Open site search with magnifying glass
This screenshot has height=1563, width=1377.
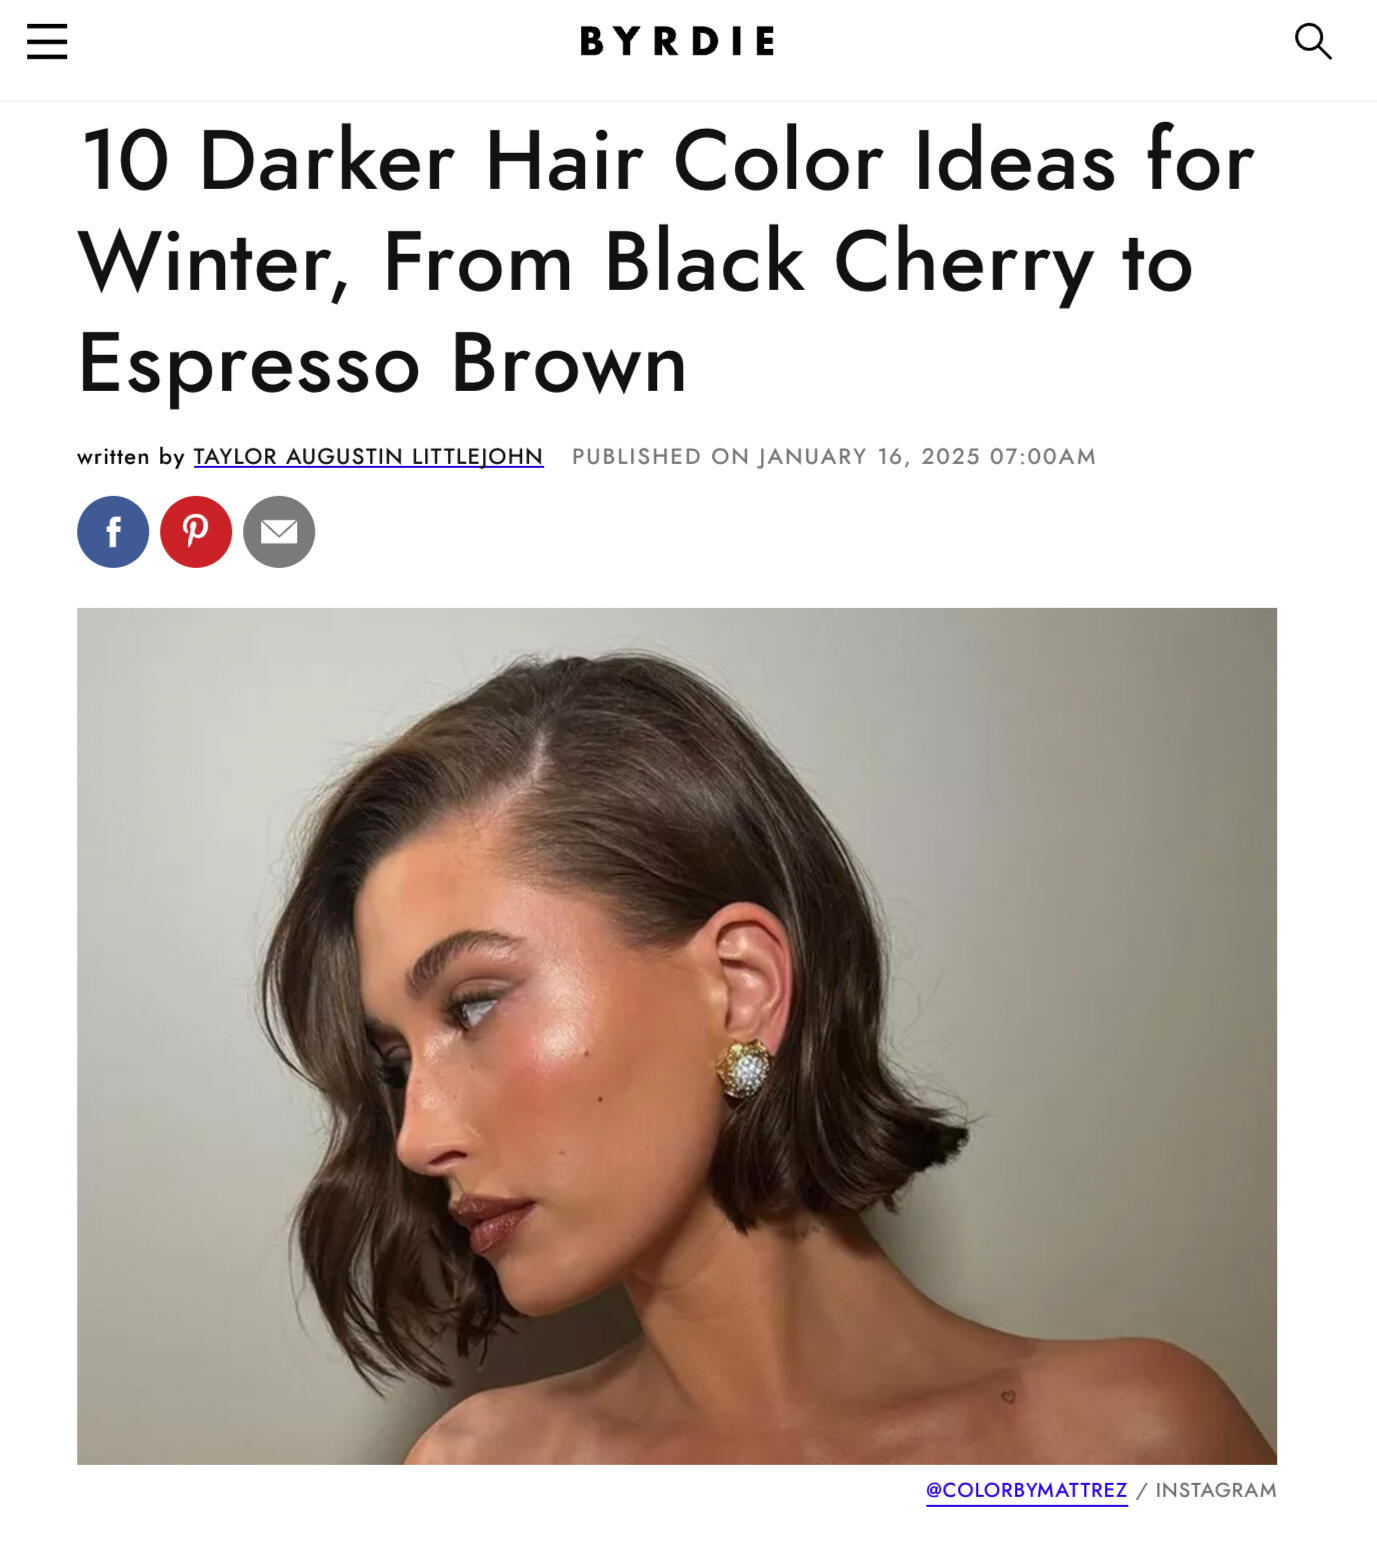click(1313, 42)
